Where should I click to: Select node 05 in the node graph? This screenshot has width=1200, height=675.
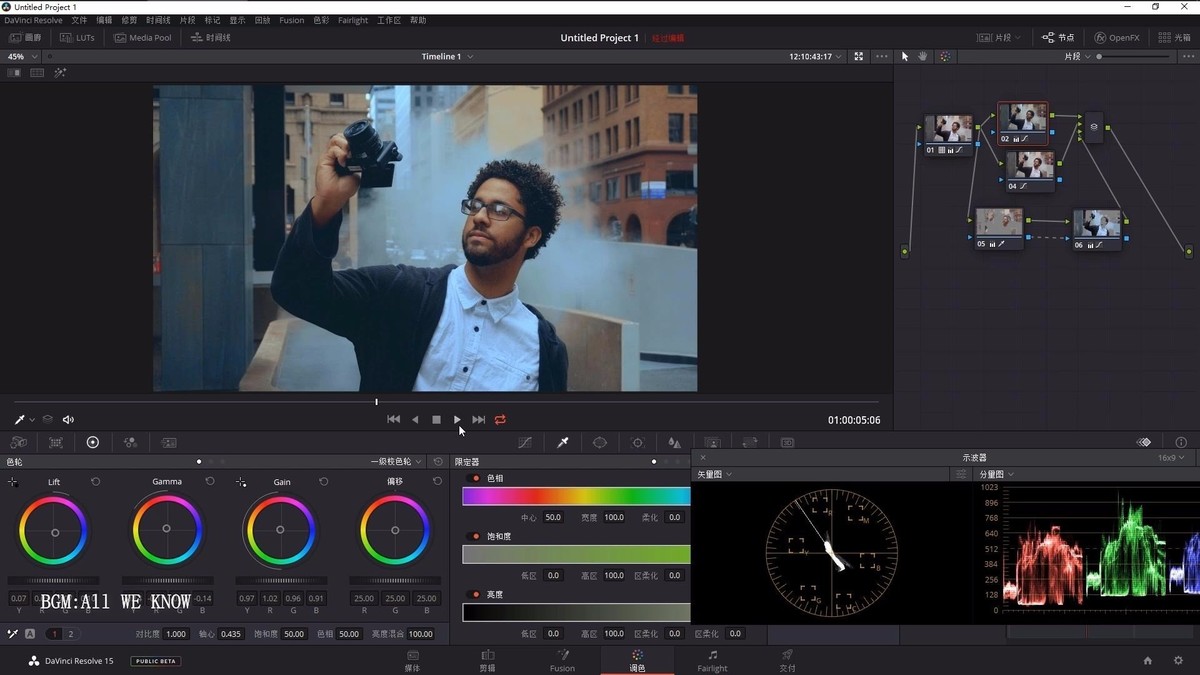(x=998, y=222)
